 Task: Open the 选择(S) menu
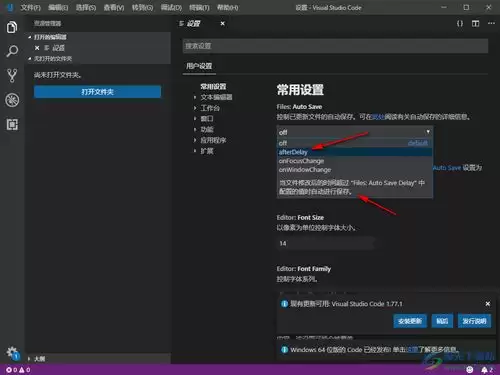click(x=86, y=7)
